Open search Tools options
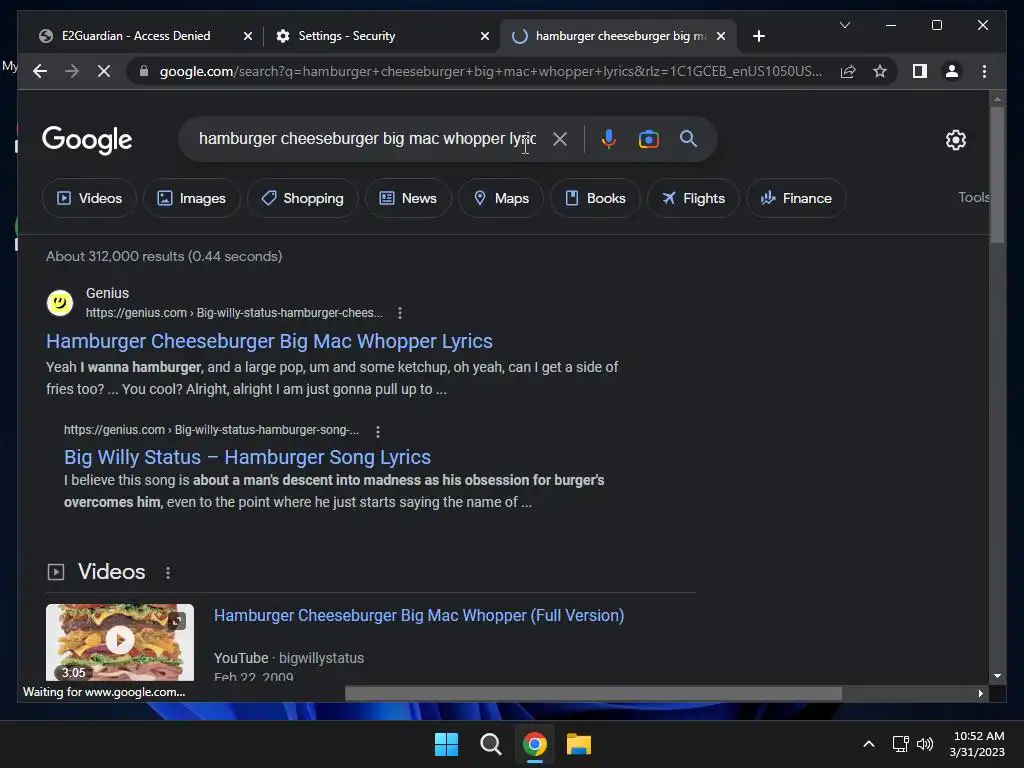 coord(973,197)
